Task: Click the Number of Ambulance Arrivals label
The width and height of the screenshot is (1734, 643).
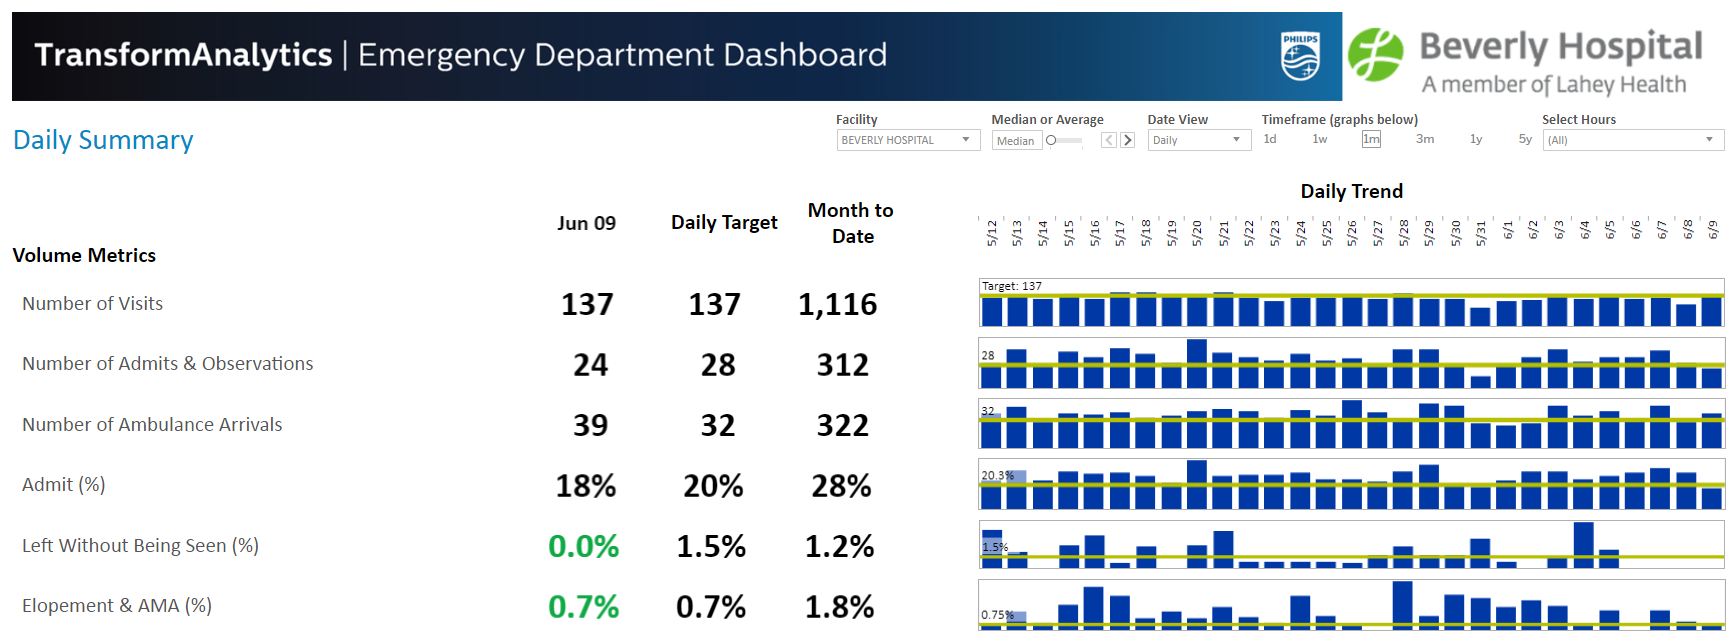Action: pyautogui.click(x=152, y=424)
